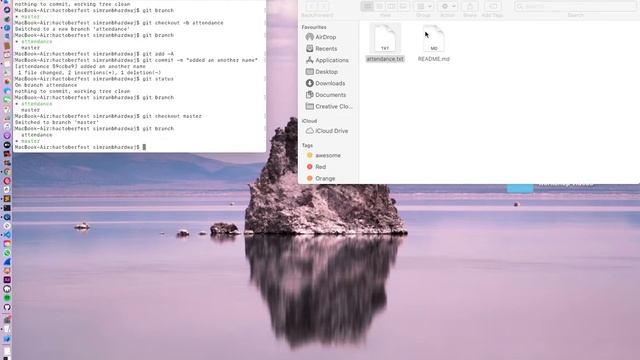Focus the Finder Search field
640x360 pixels.
pos(576,6)
